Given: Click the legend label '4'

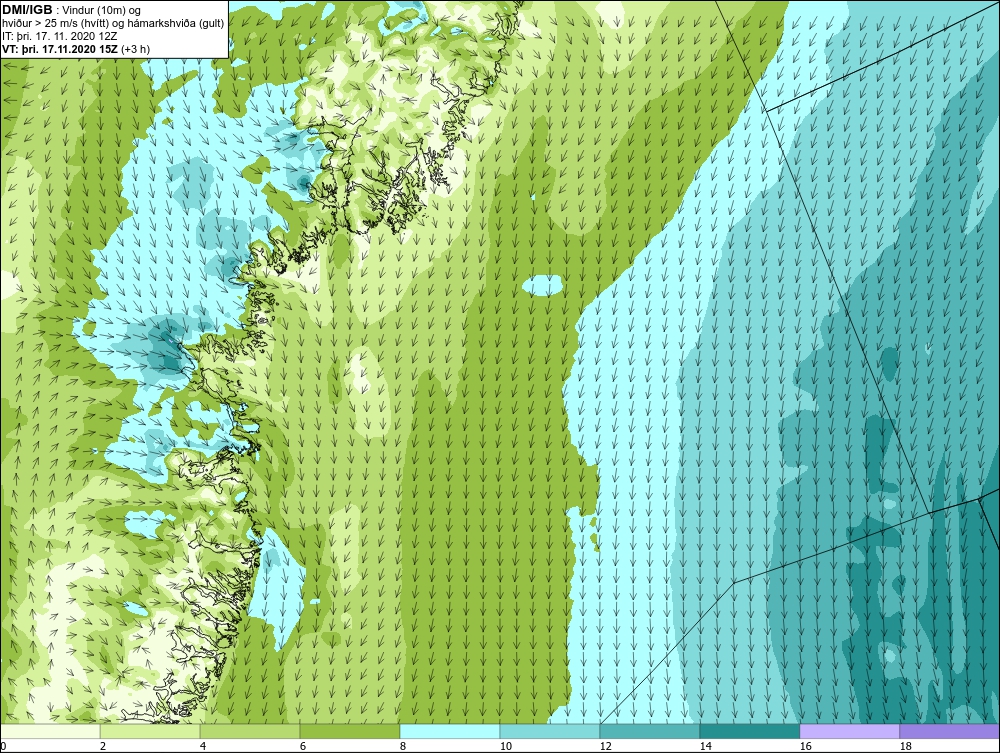Looking at the screenshot, I should click(x=203, y=746).
